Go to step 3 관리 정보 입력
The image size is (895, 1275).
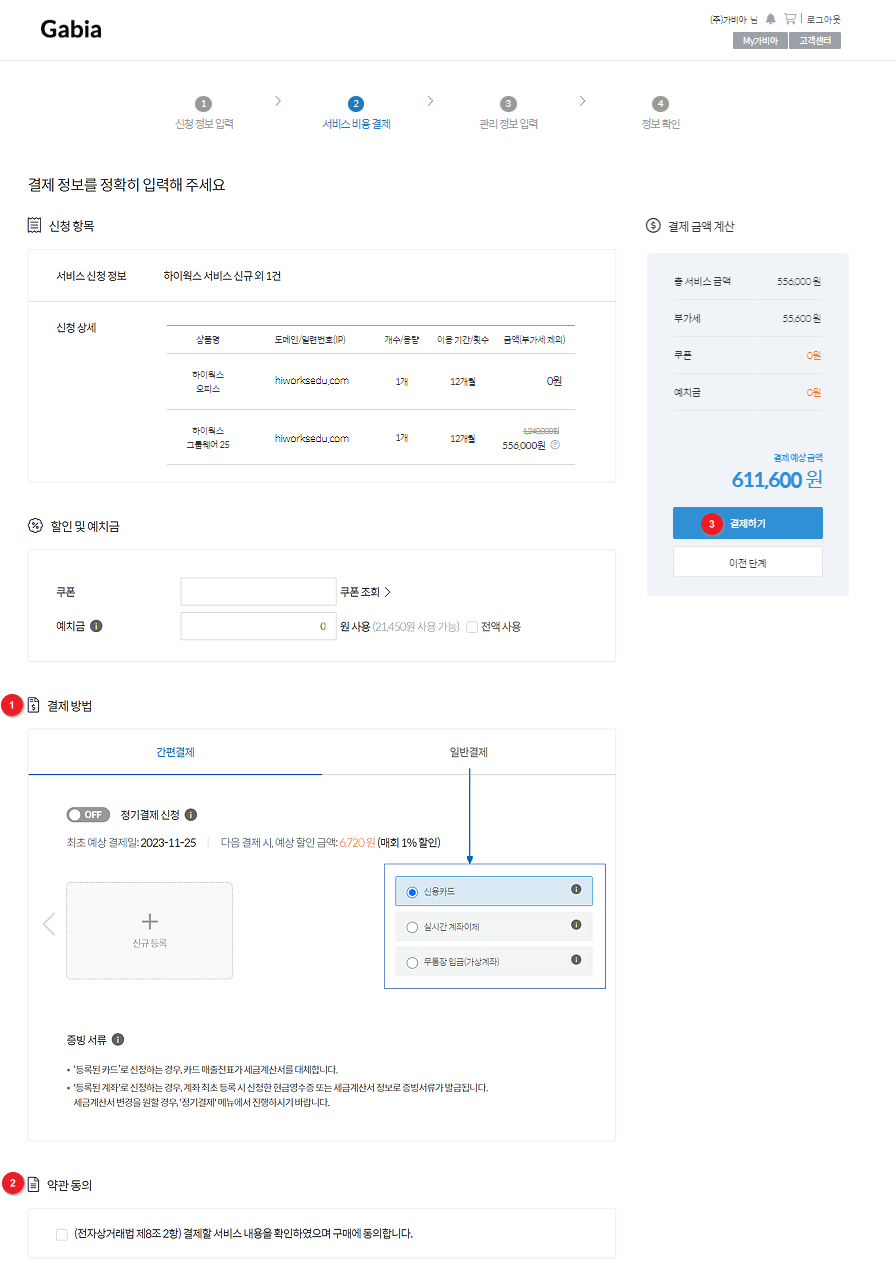click(508, 114)
